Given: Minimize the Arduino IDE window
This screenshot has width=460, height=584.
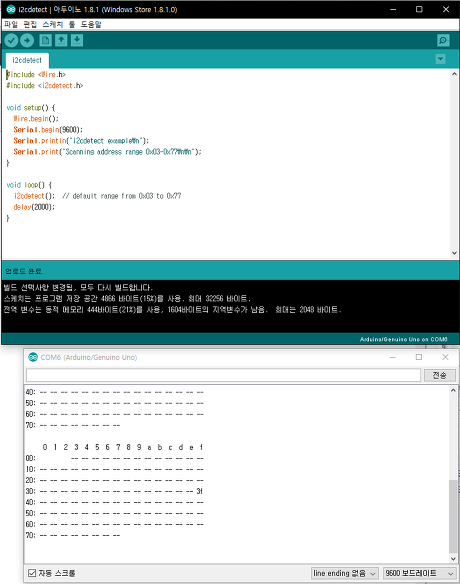Looking at the screenshot, I should [x=393, y=9].
